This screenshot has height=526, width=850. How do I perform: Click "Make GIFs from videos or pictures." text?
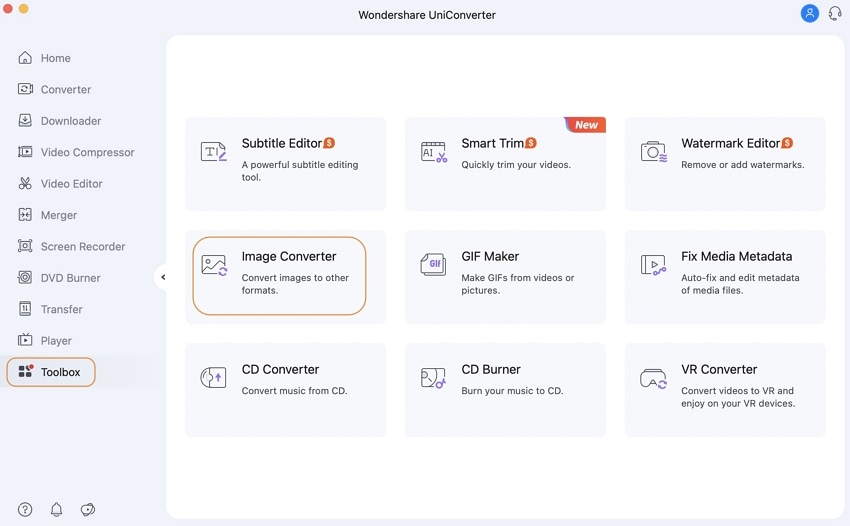(x=517, y=284)
